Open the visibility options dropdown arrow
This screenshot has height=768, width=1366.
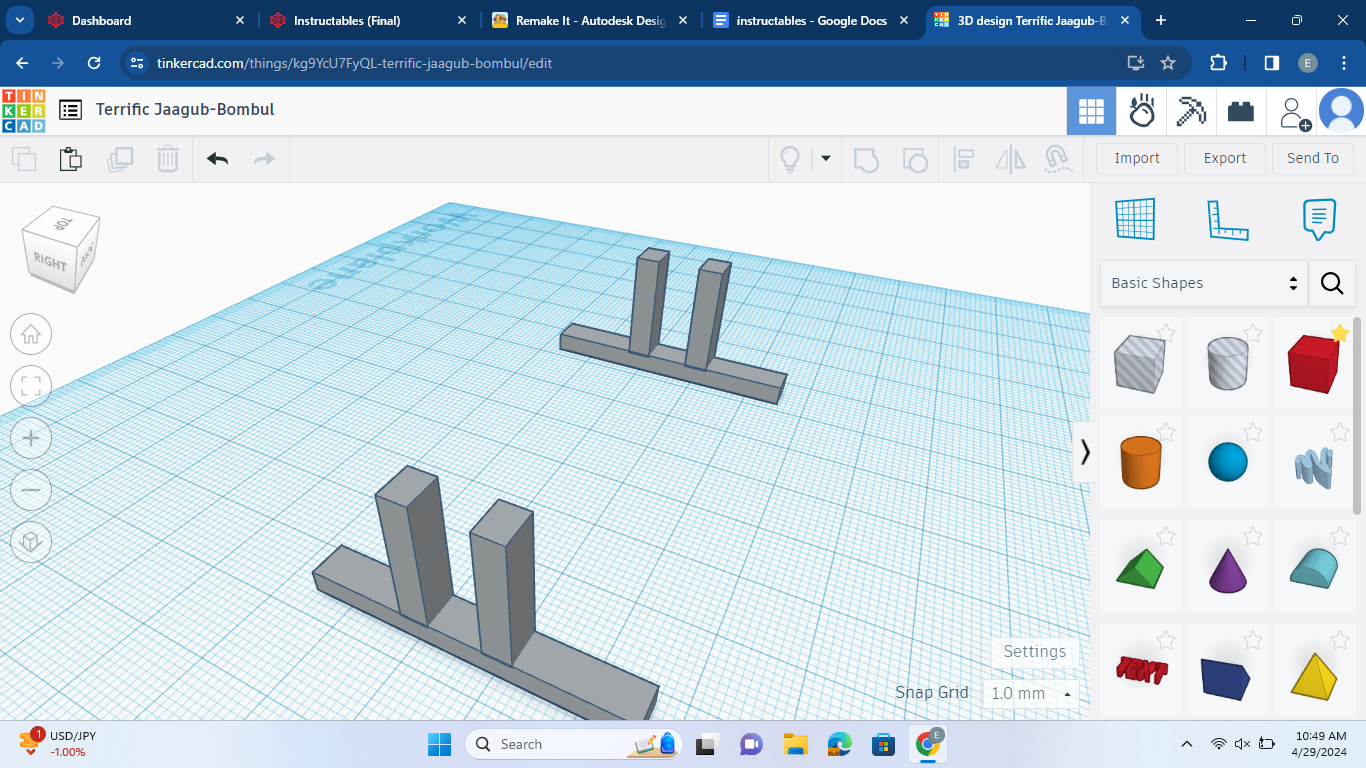click(826, 158)
